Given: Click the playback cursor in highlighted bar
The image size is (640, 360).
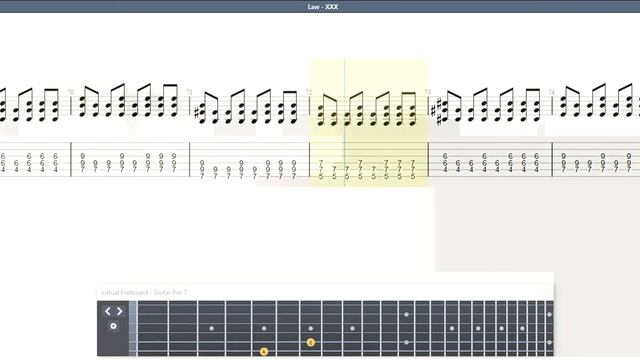Looking at the screenshot, I should [x=344, y=123].
